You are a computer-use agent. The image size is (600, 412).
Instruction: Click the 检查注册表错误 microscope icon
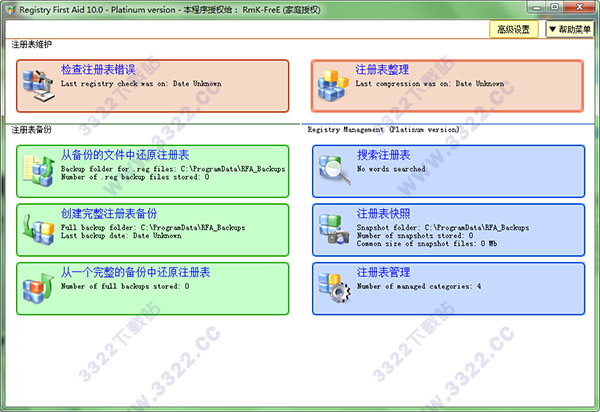[39, 86]
